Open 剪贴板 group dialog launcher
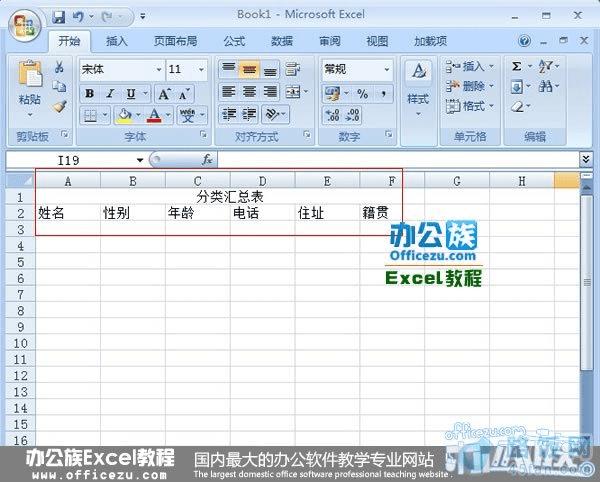The width and height of the screenshot is (600, 482). (65, 134)
